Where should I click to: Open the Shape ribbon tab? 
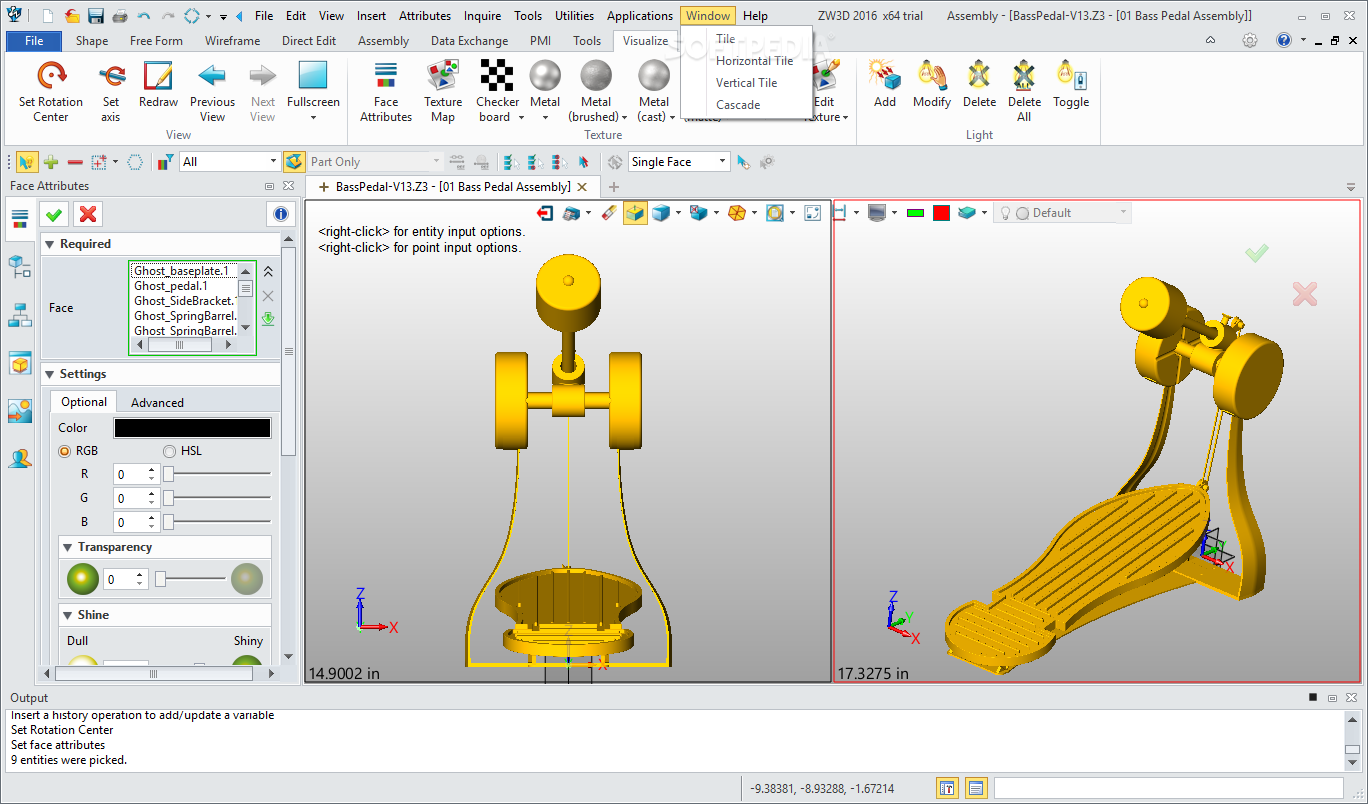point(92,41)
